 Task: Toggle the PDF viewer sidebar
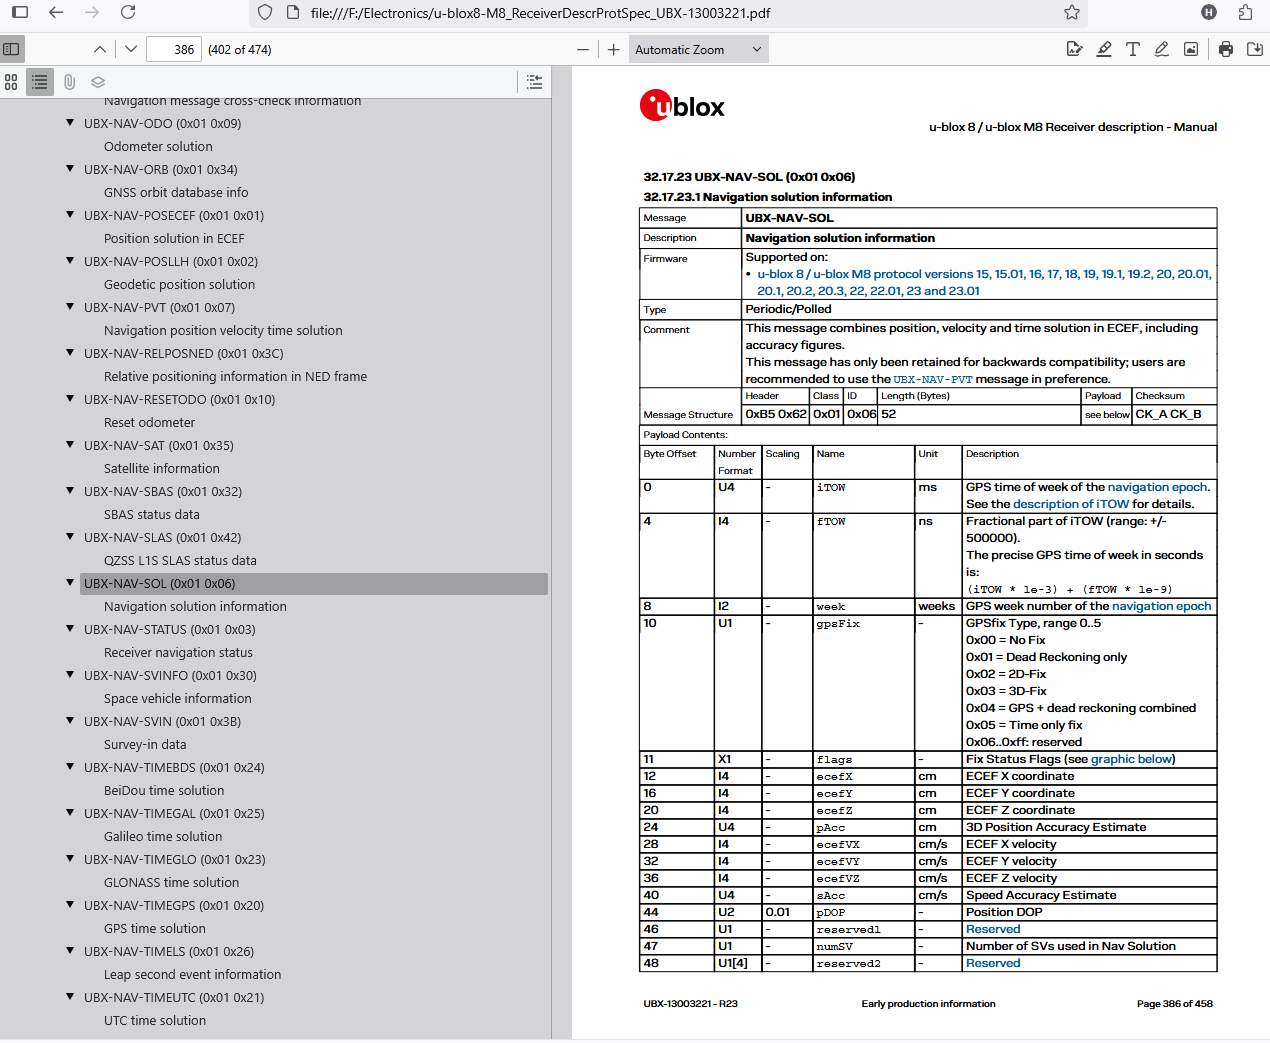(x=12, y=49)
